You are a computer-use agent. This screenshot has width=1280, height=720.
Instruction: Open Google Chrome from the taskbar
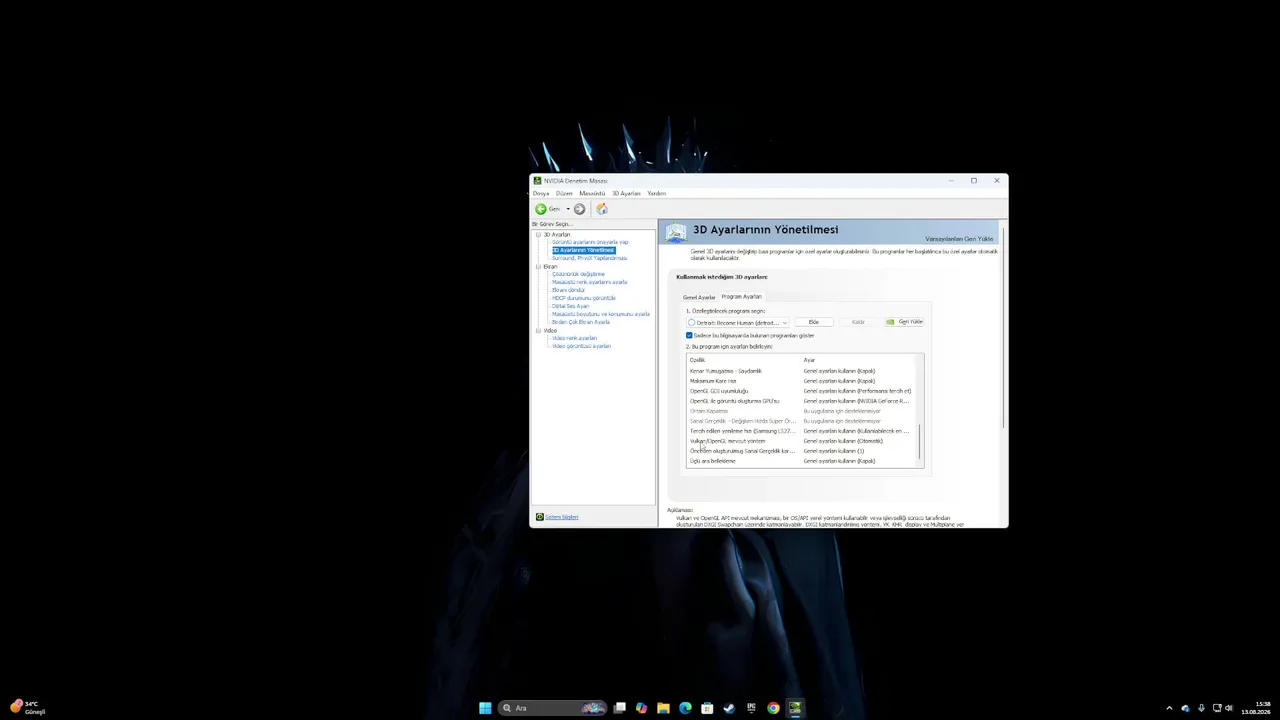tap(773, 708)
